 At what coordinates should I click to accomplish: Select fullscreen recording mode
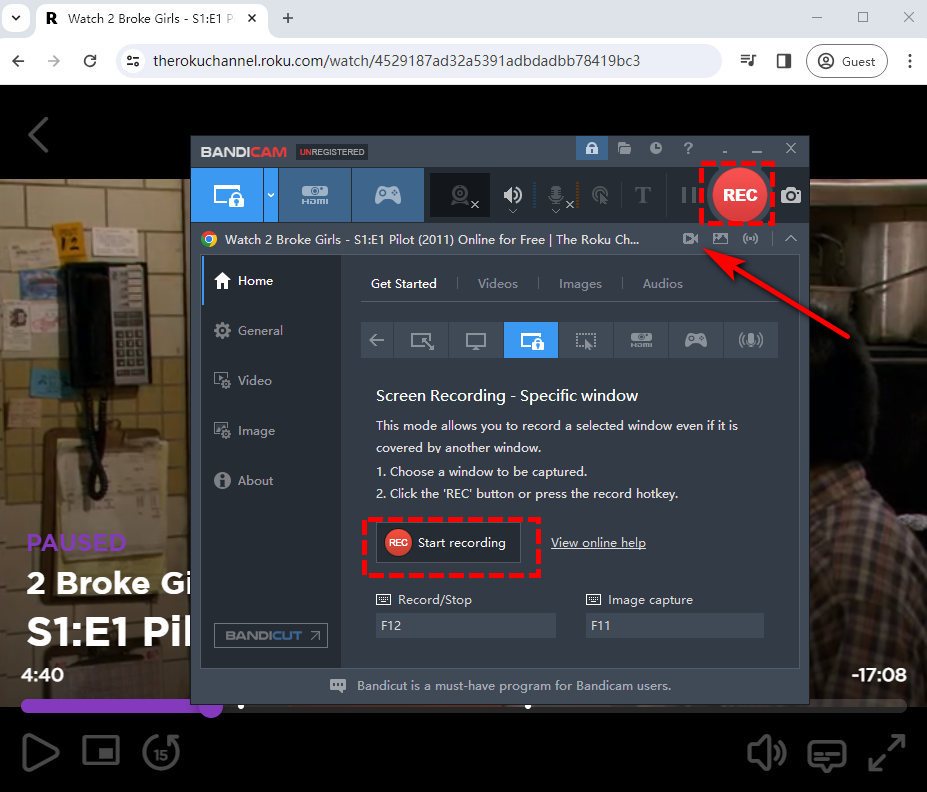point(476,340)
